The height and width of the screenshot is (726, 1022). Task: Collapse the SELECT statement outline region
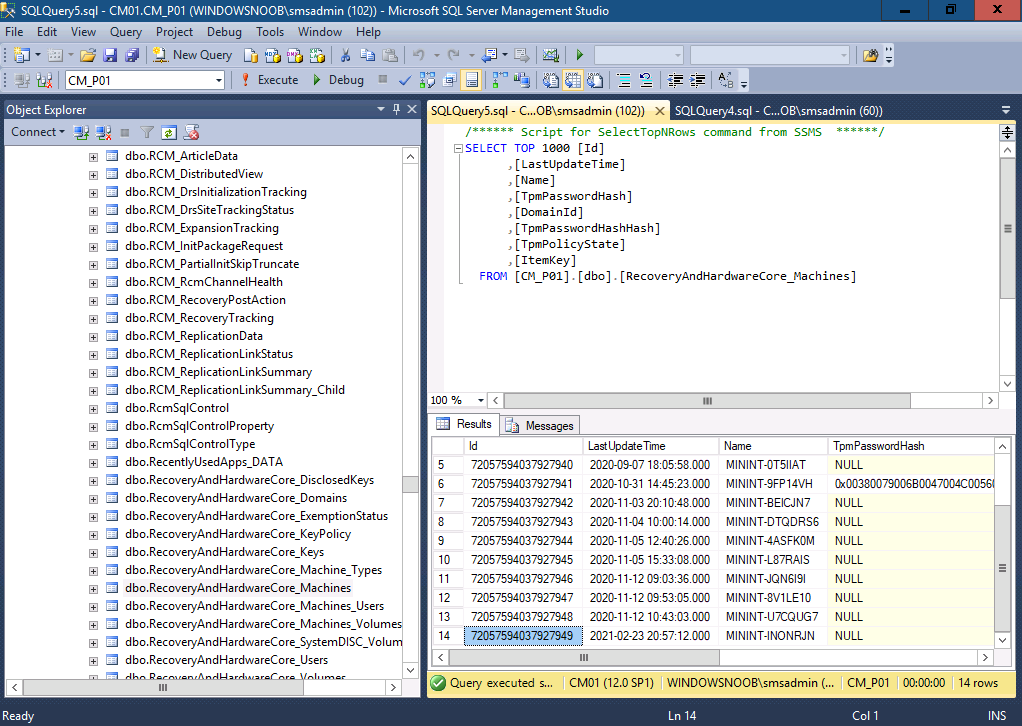tap(458, 149)
